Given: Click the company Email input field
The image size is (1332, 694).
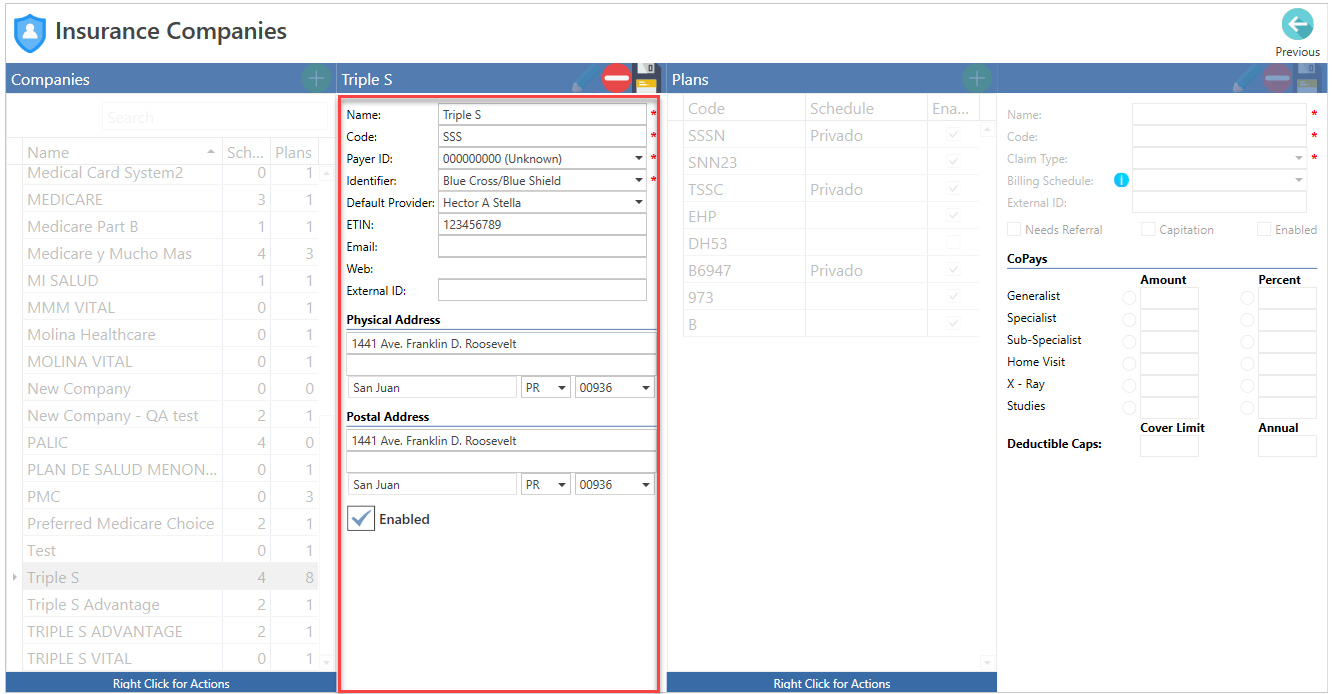Looking at the screenshot, I should point(542,246).
